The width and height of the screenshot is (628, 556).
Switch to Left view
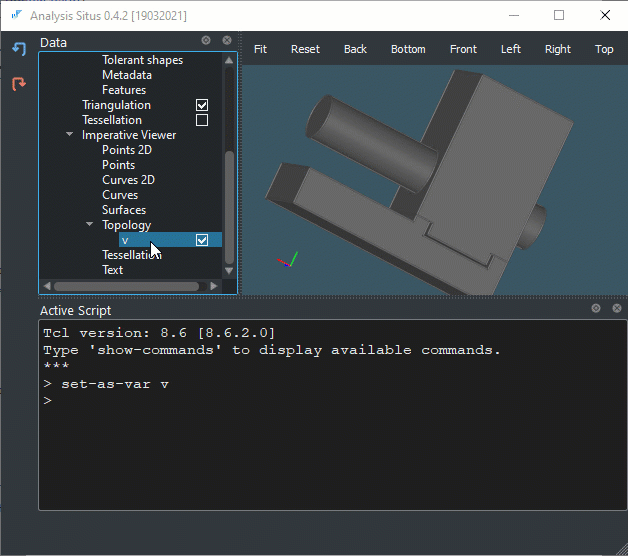point(511,49)
